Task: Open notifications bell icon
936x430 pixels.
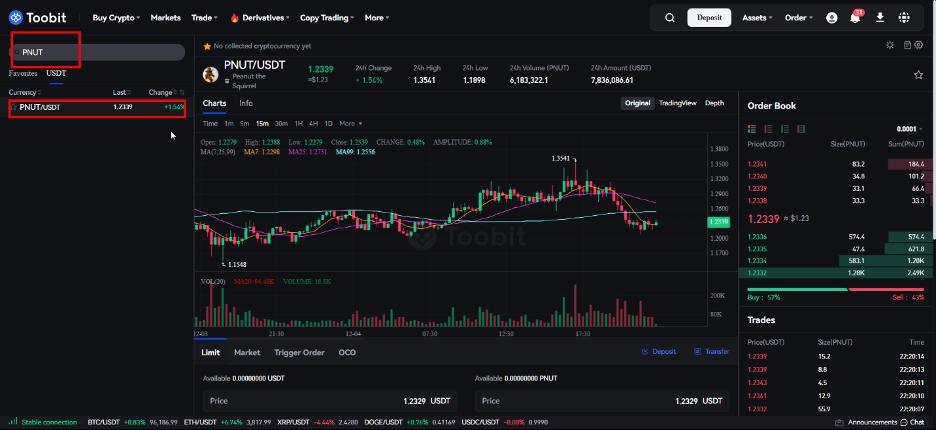Action: [x=855, y=17]
